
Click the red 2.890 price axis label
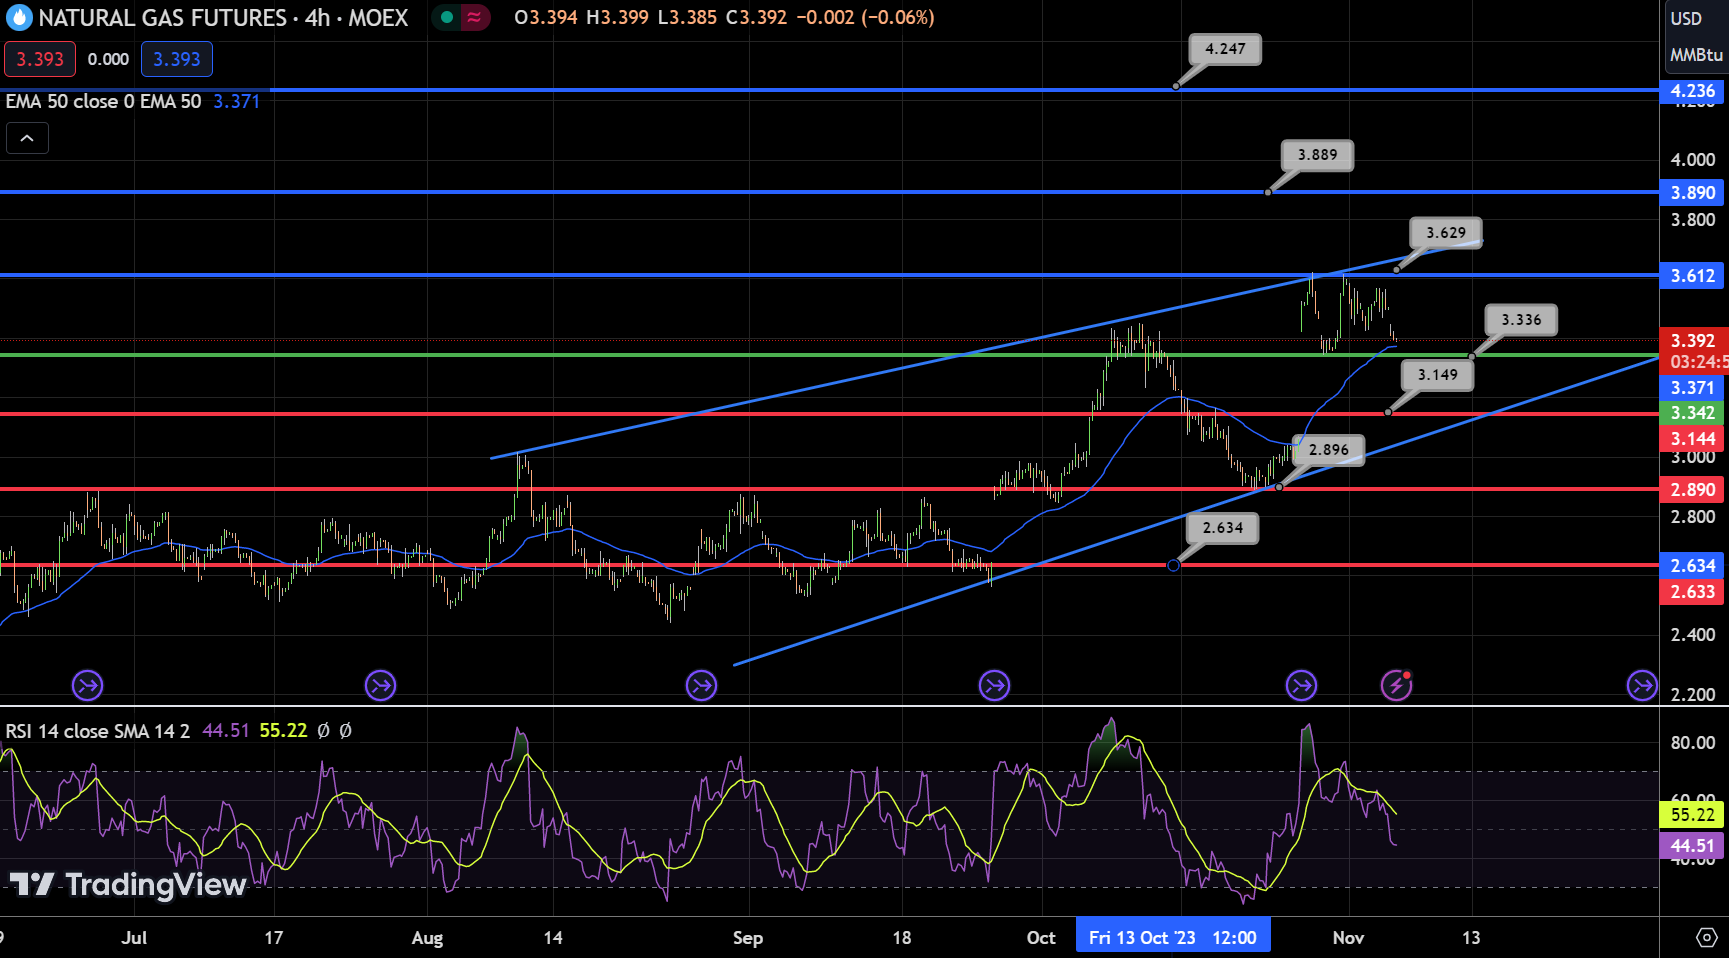click(1692, 490)
